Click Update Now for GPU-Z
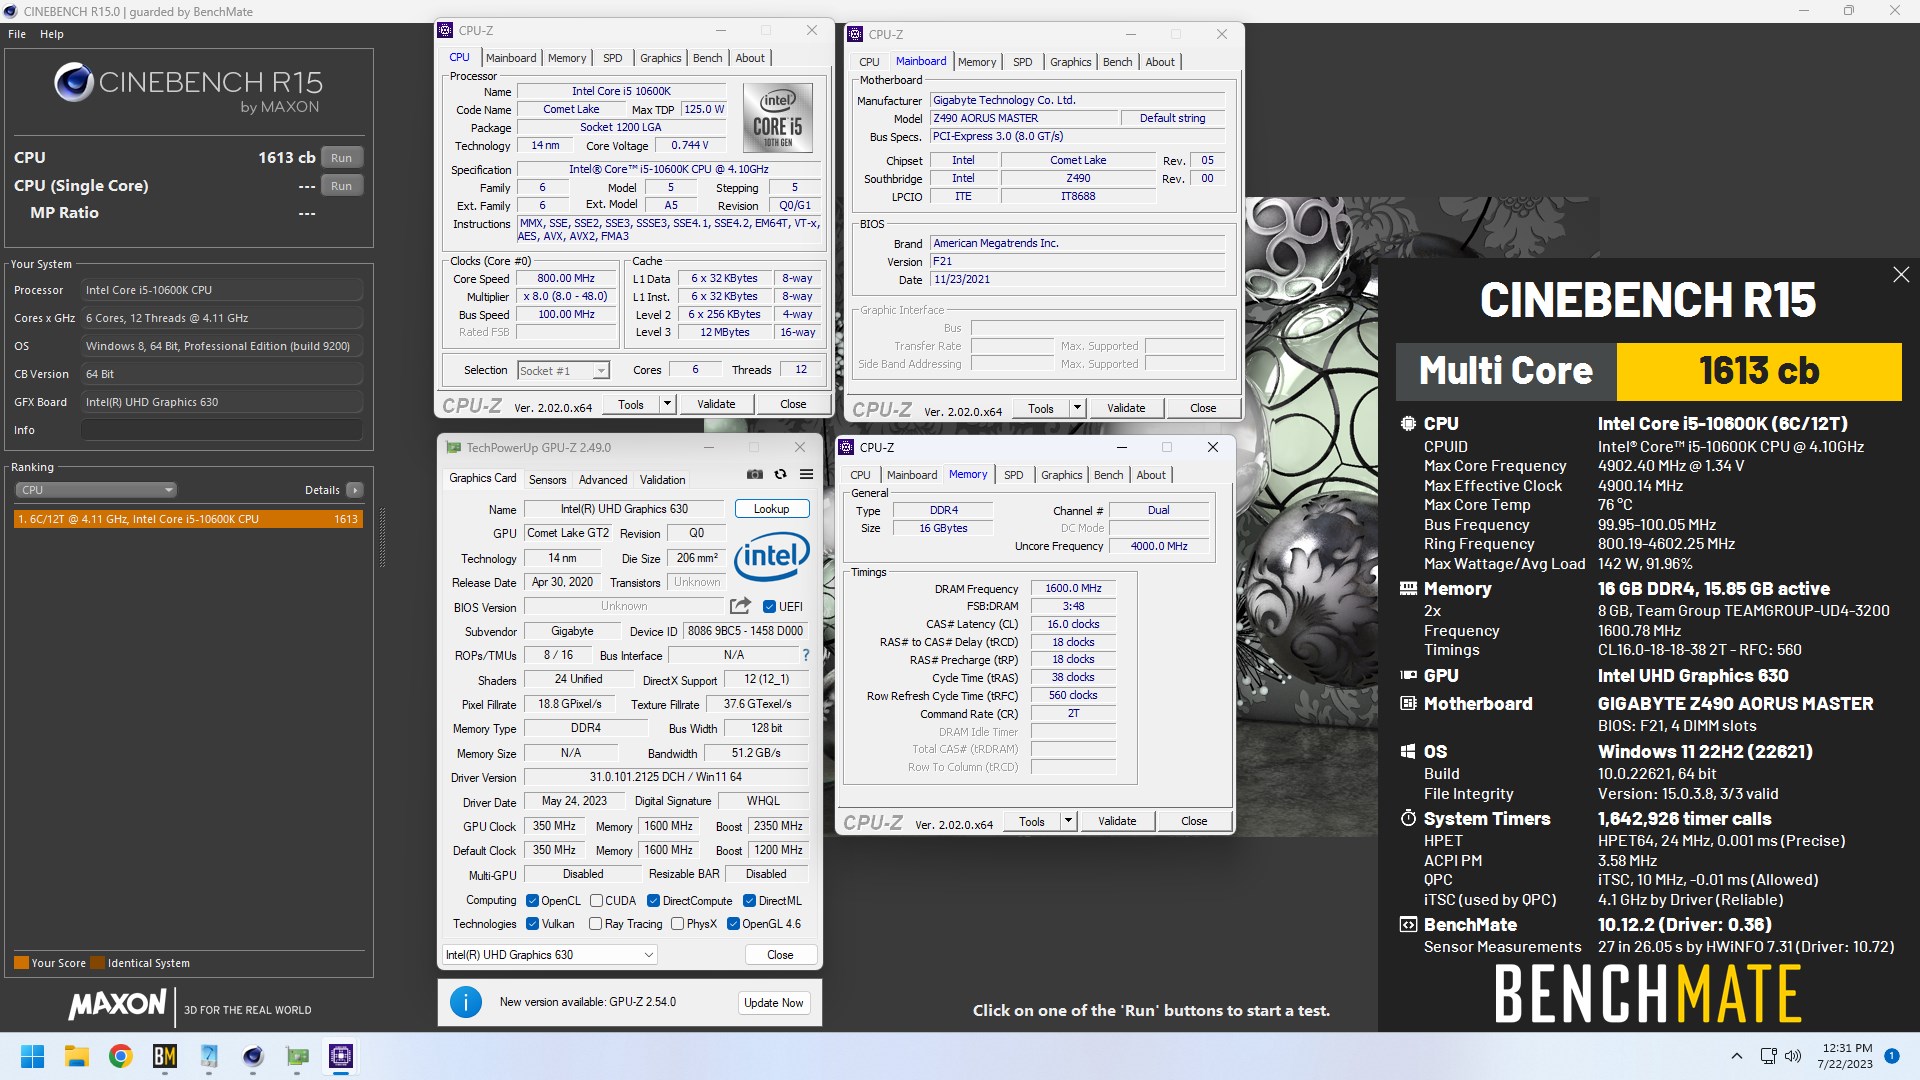This screenshot has width=1920, height=1080. click(x=773, y=1003)
